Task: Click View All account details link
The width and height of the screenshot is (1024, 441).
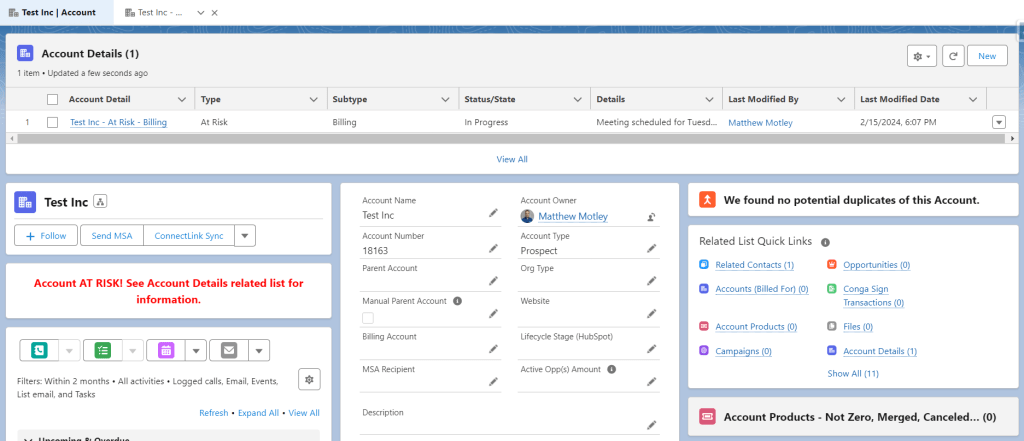Action: pyautogui.click(x=512, y=159)
